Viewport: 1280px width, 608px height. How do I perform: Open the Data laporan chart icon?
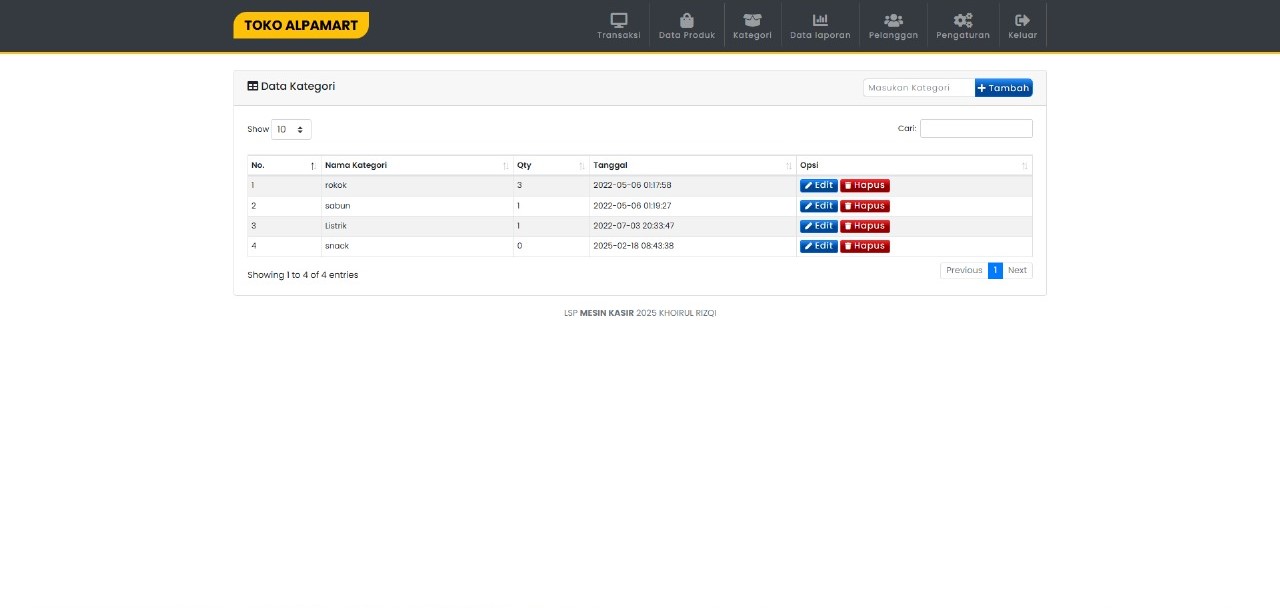820,20
